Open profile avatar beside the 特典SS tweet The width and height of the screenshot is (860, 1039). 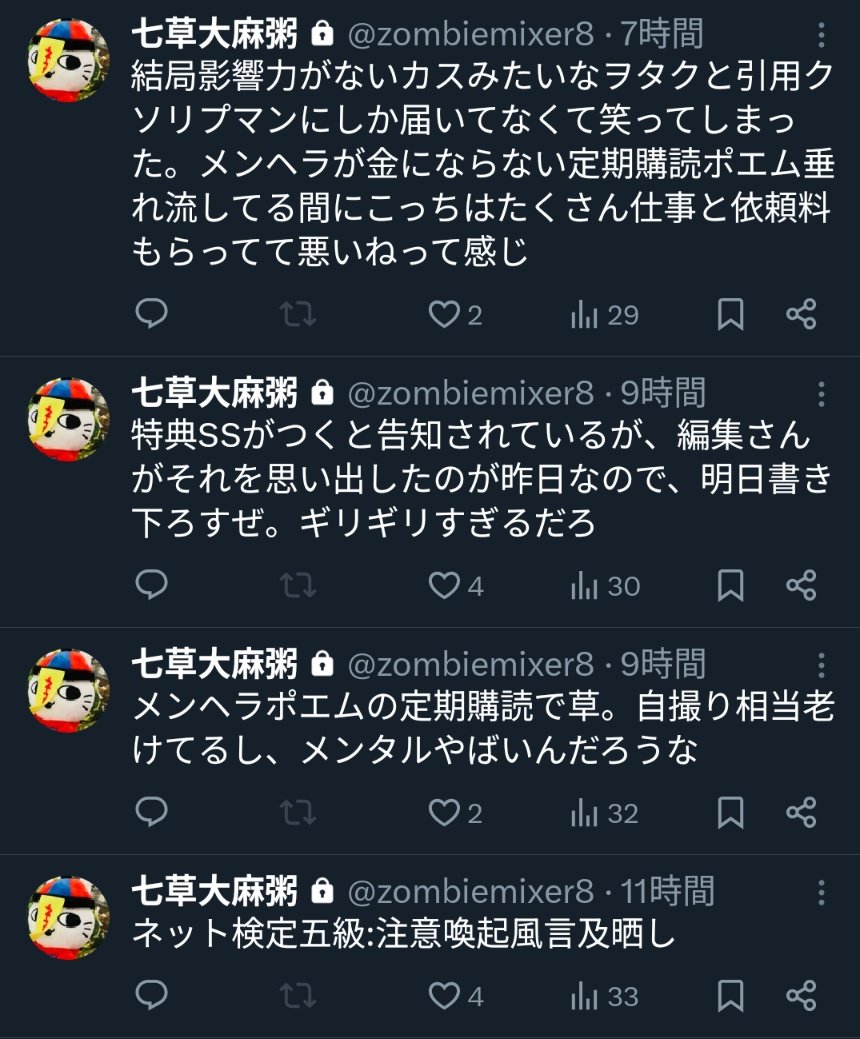click(x=68, y=418)
